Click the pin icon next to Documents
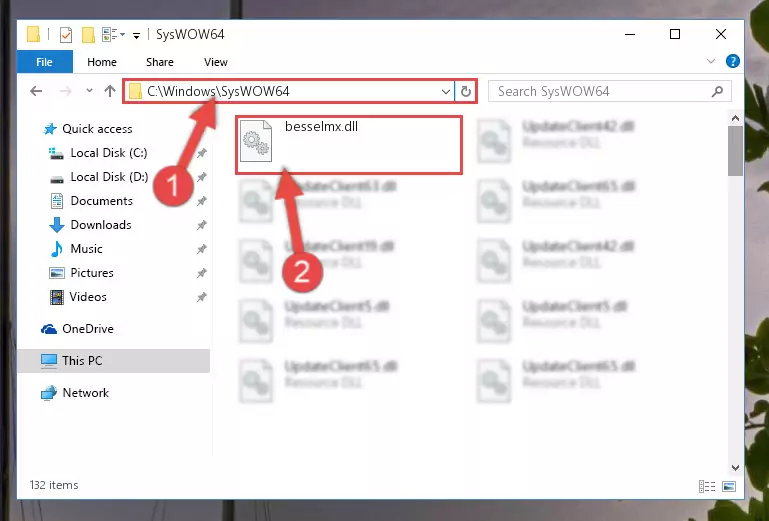The width and height of the screenshot is (769, 521). point(202,202)
